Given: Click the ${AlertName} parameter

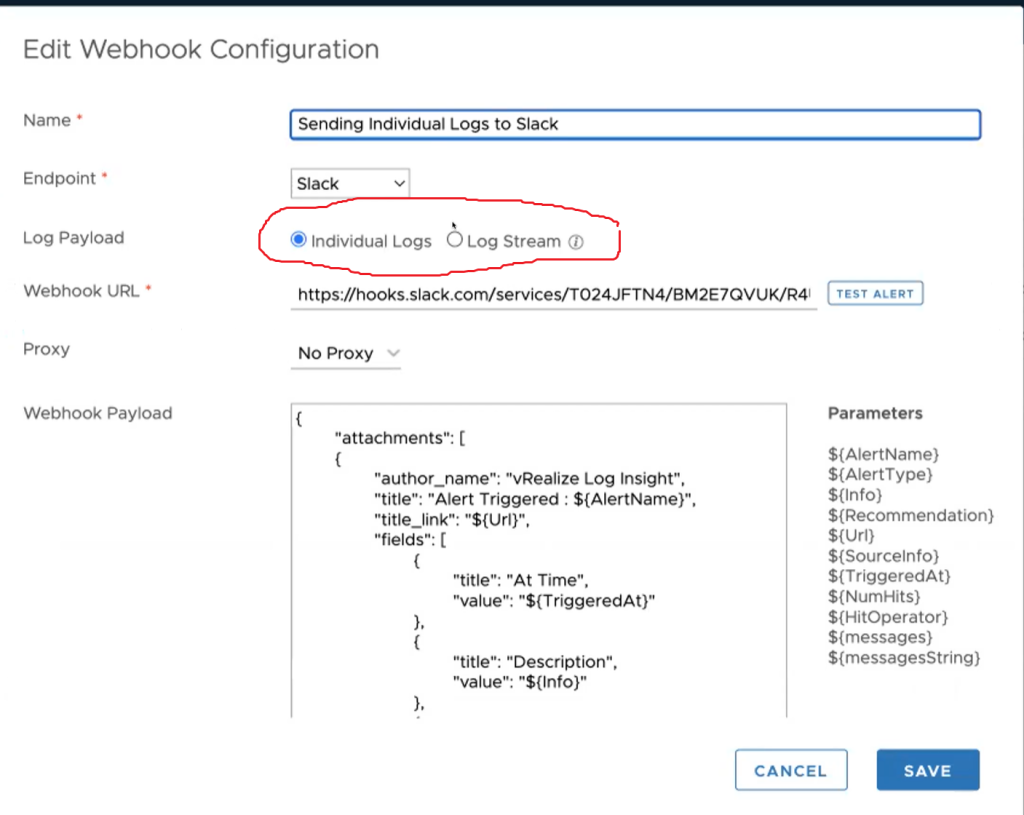Looking at the screenshot, I should tap(884, 454).
